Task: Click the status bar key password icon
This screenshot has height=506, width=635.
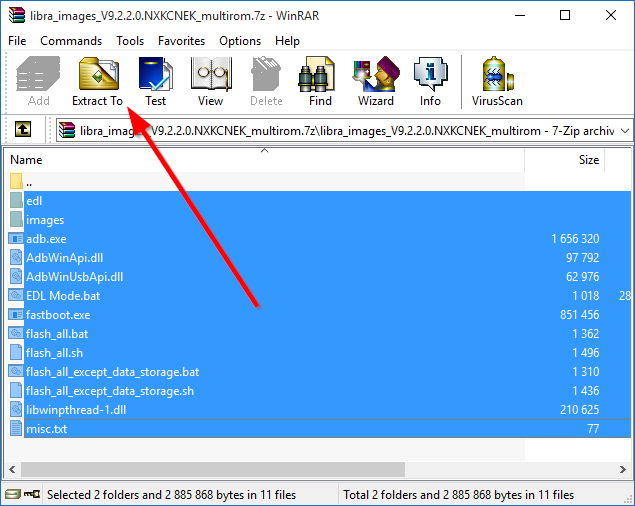Action: (x=32, y=494)
